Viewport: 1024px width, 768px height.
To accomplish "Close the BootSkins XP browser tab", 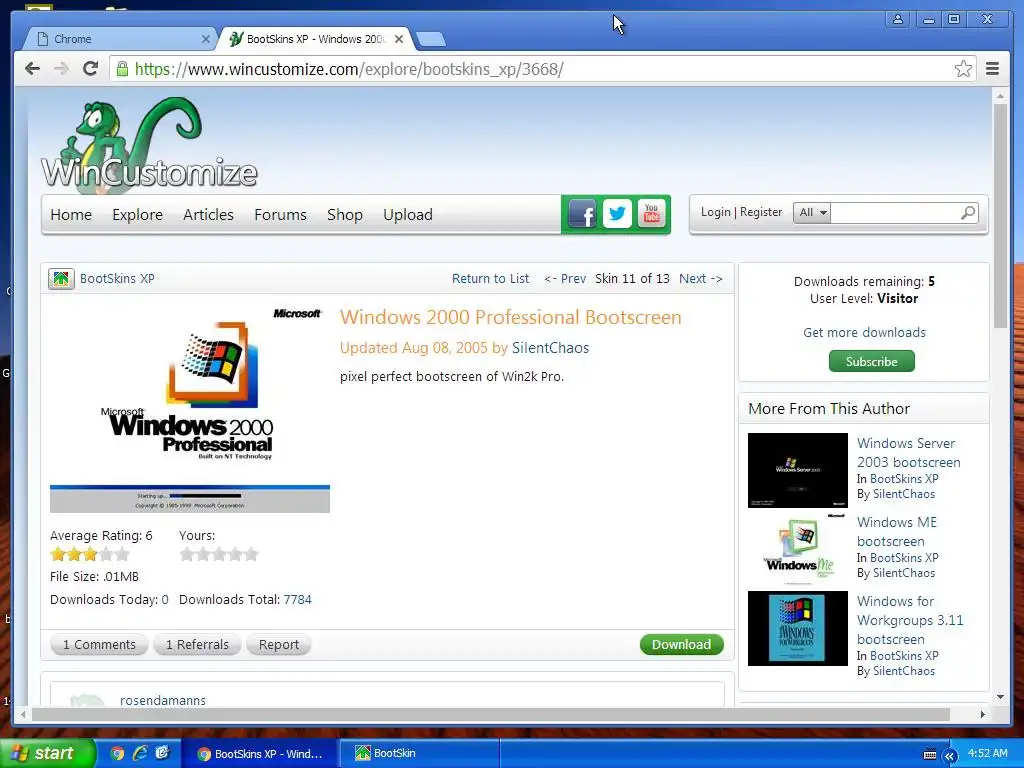I will point(399,39).
